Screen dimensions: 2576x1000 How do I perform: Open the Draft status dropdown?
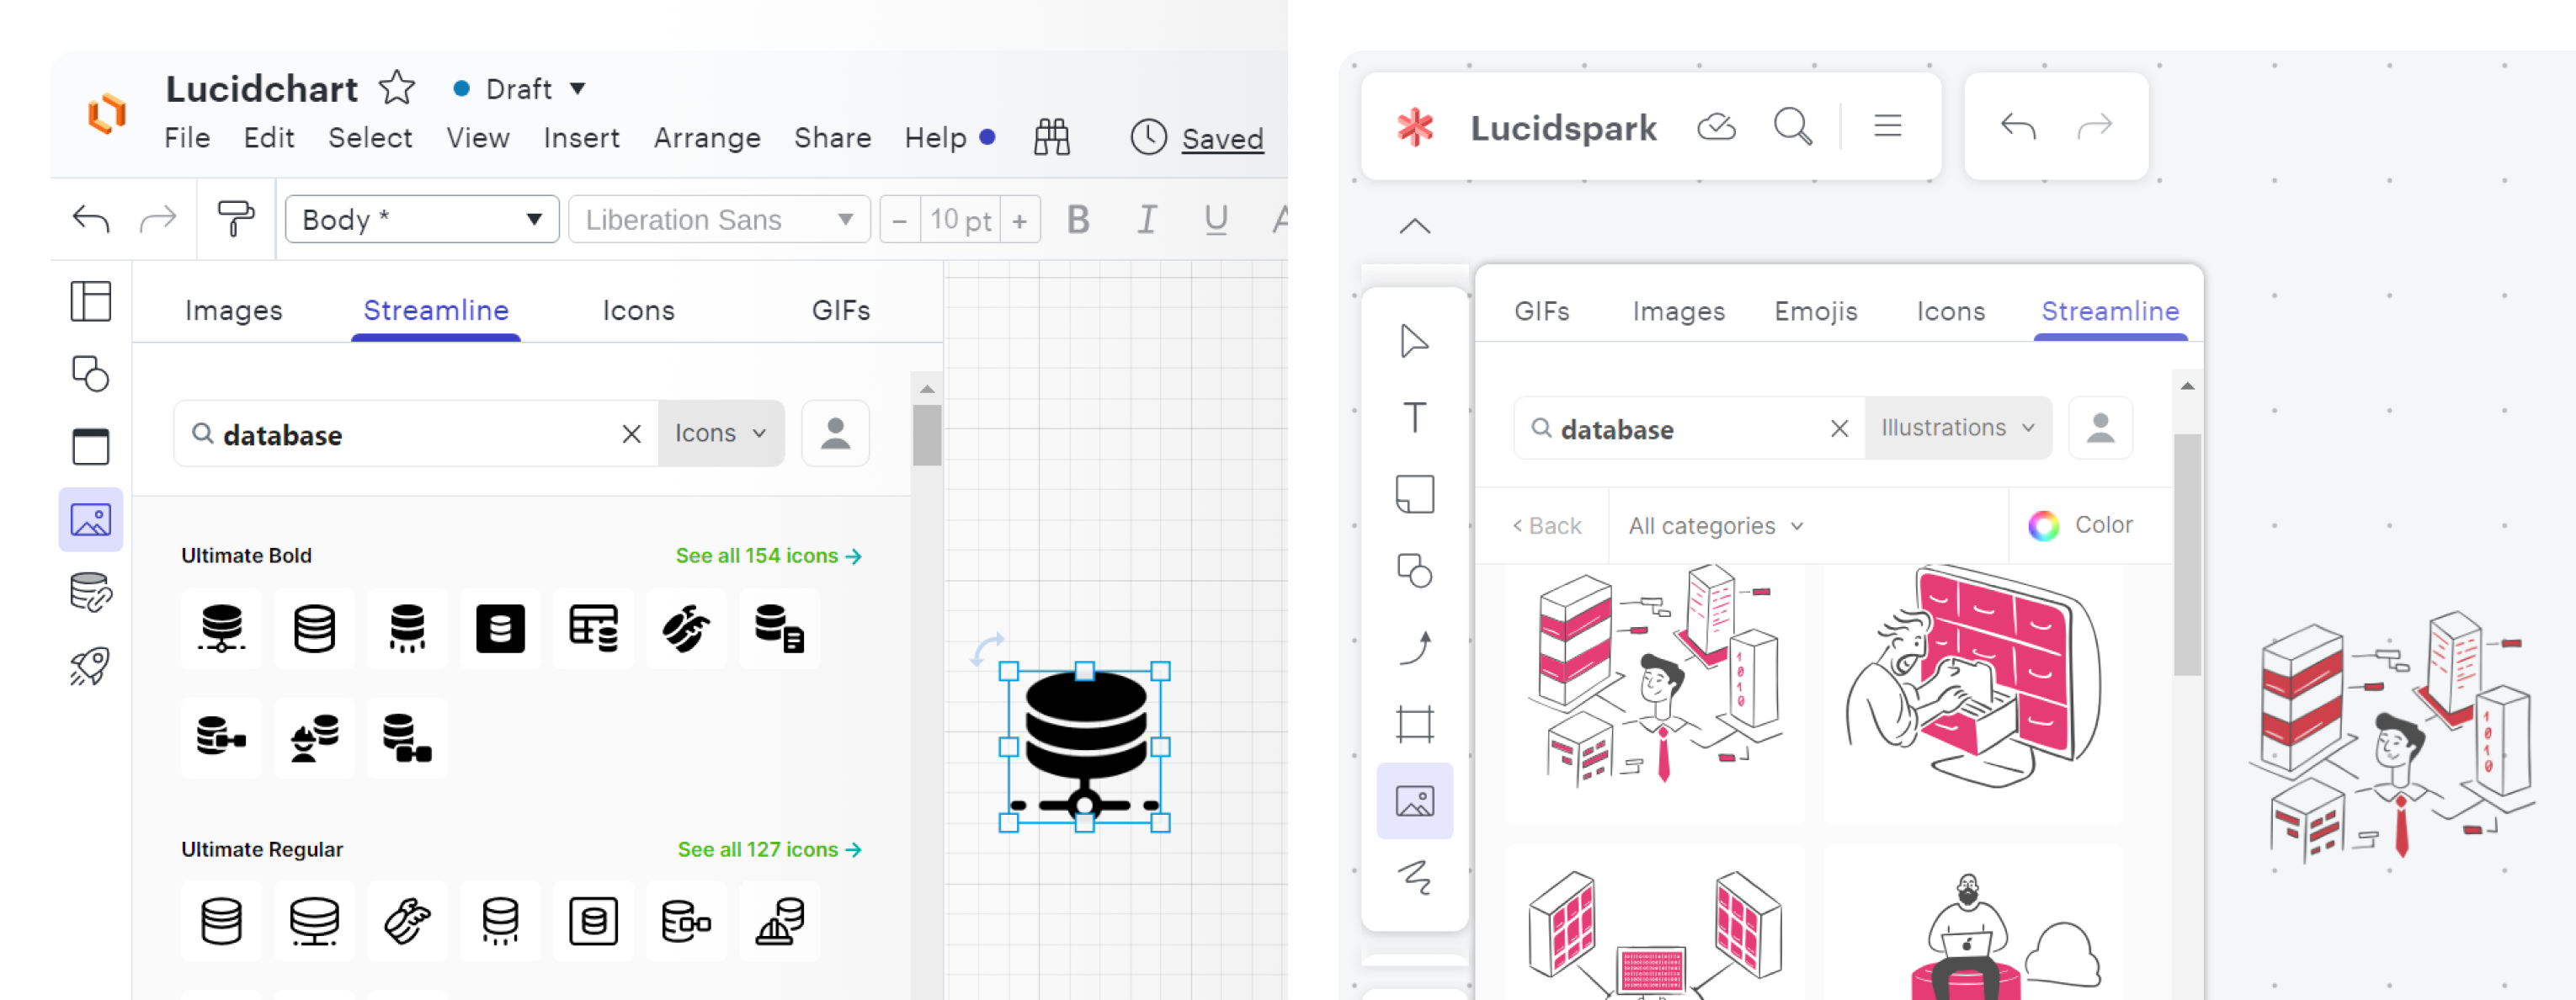(519, 89)
